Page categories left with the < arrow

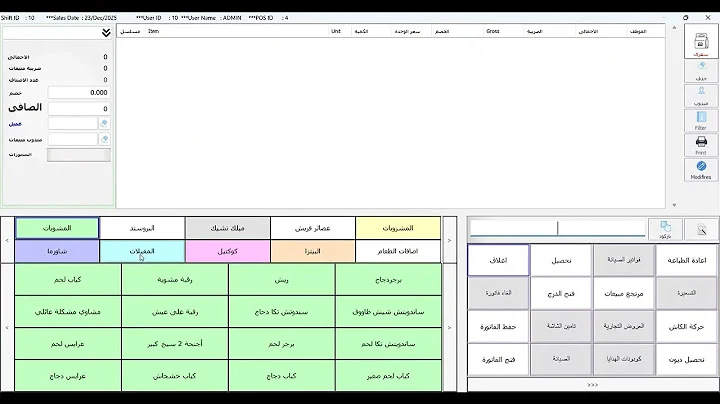7,240
